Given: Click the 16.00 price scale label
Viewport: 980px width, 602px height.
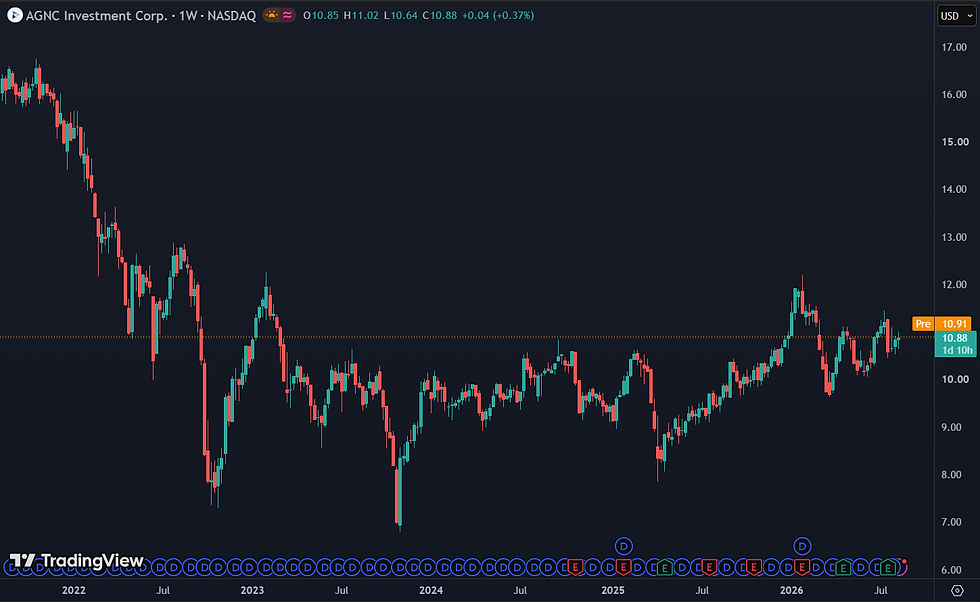Looking at the screenshot, I should click(954, 94).
